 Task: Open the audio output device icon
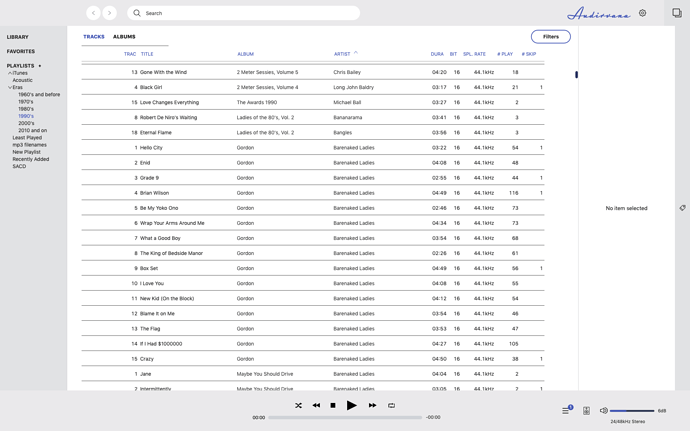(x=586, y=411)
